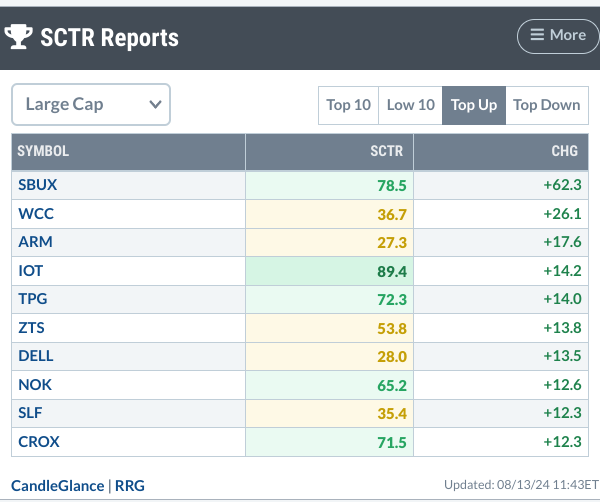Click IOT SCTR value 89.4
This screenshot has height=502, width=600.
click(x=392, y=272)
